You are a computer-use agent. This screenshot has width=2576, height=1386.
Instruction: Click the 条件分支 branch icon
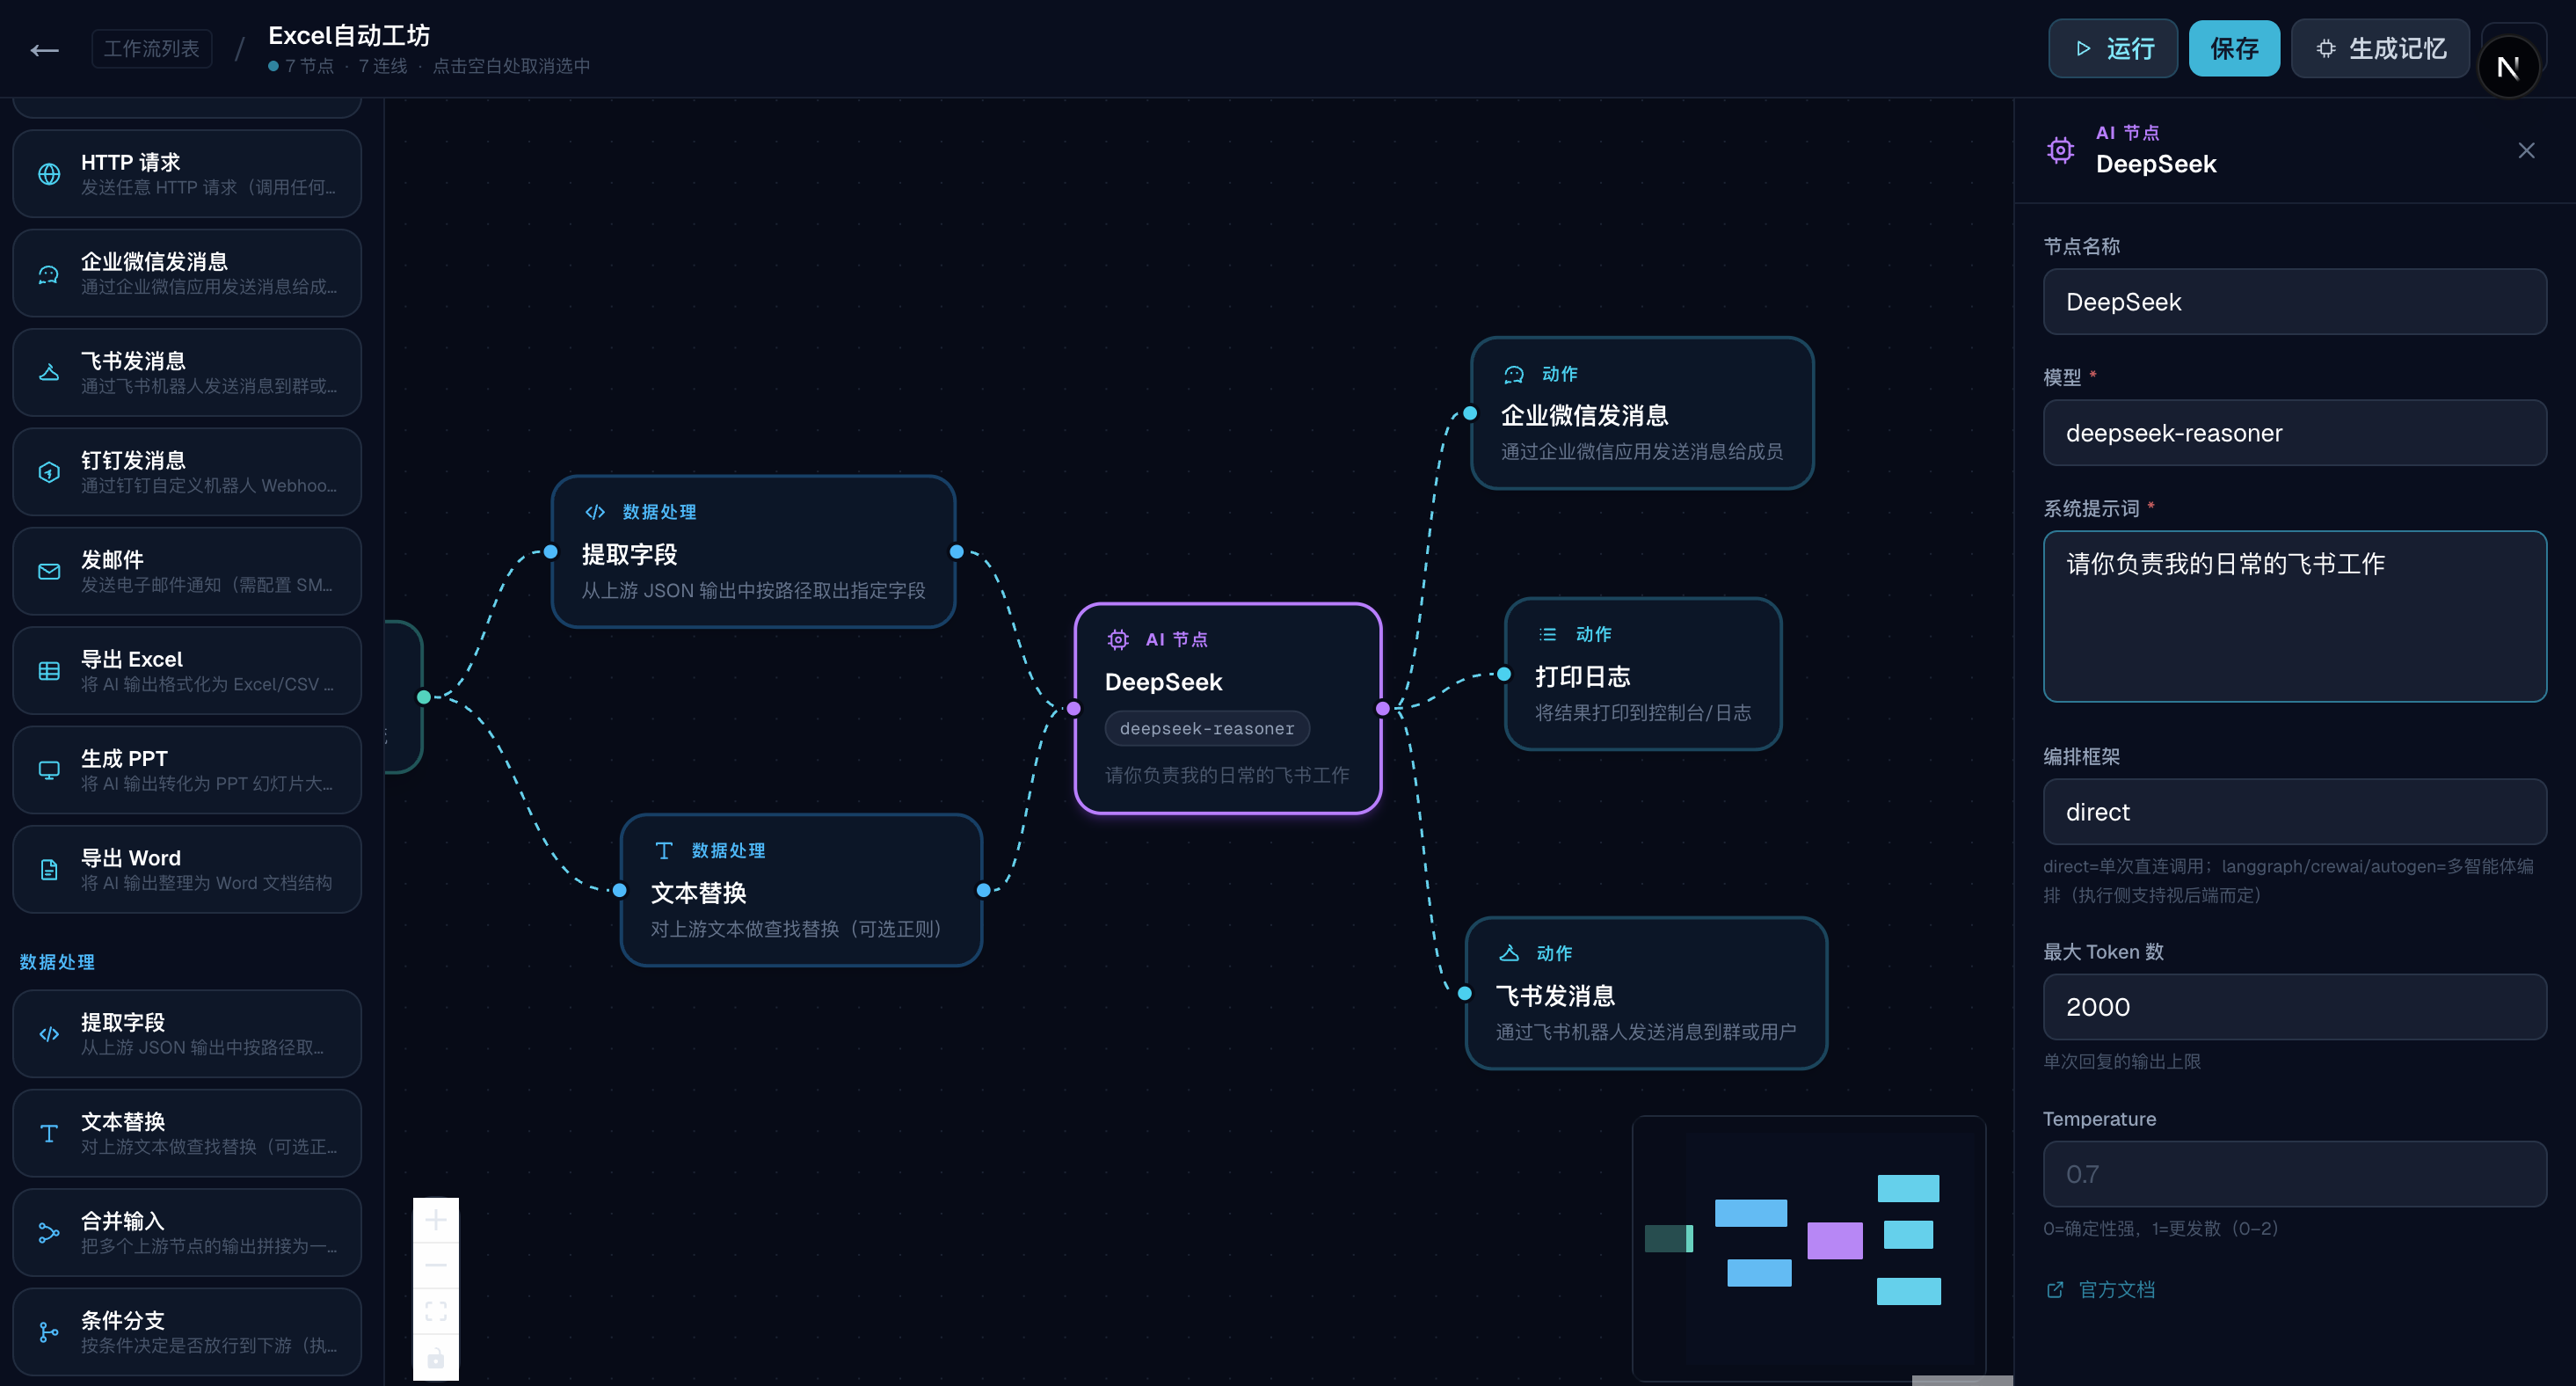click(x=49, y=1332)
